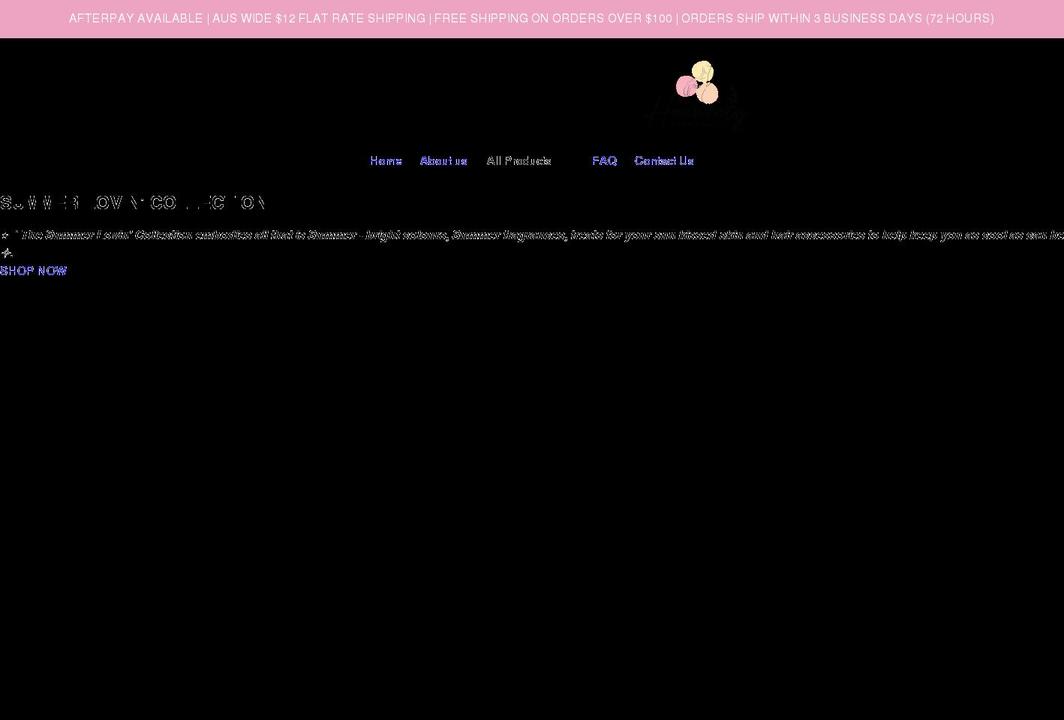Expand All Products to view categories
The width and height of the screenshot is (1064, 720).
pos(520,160)
